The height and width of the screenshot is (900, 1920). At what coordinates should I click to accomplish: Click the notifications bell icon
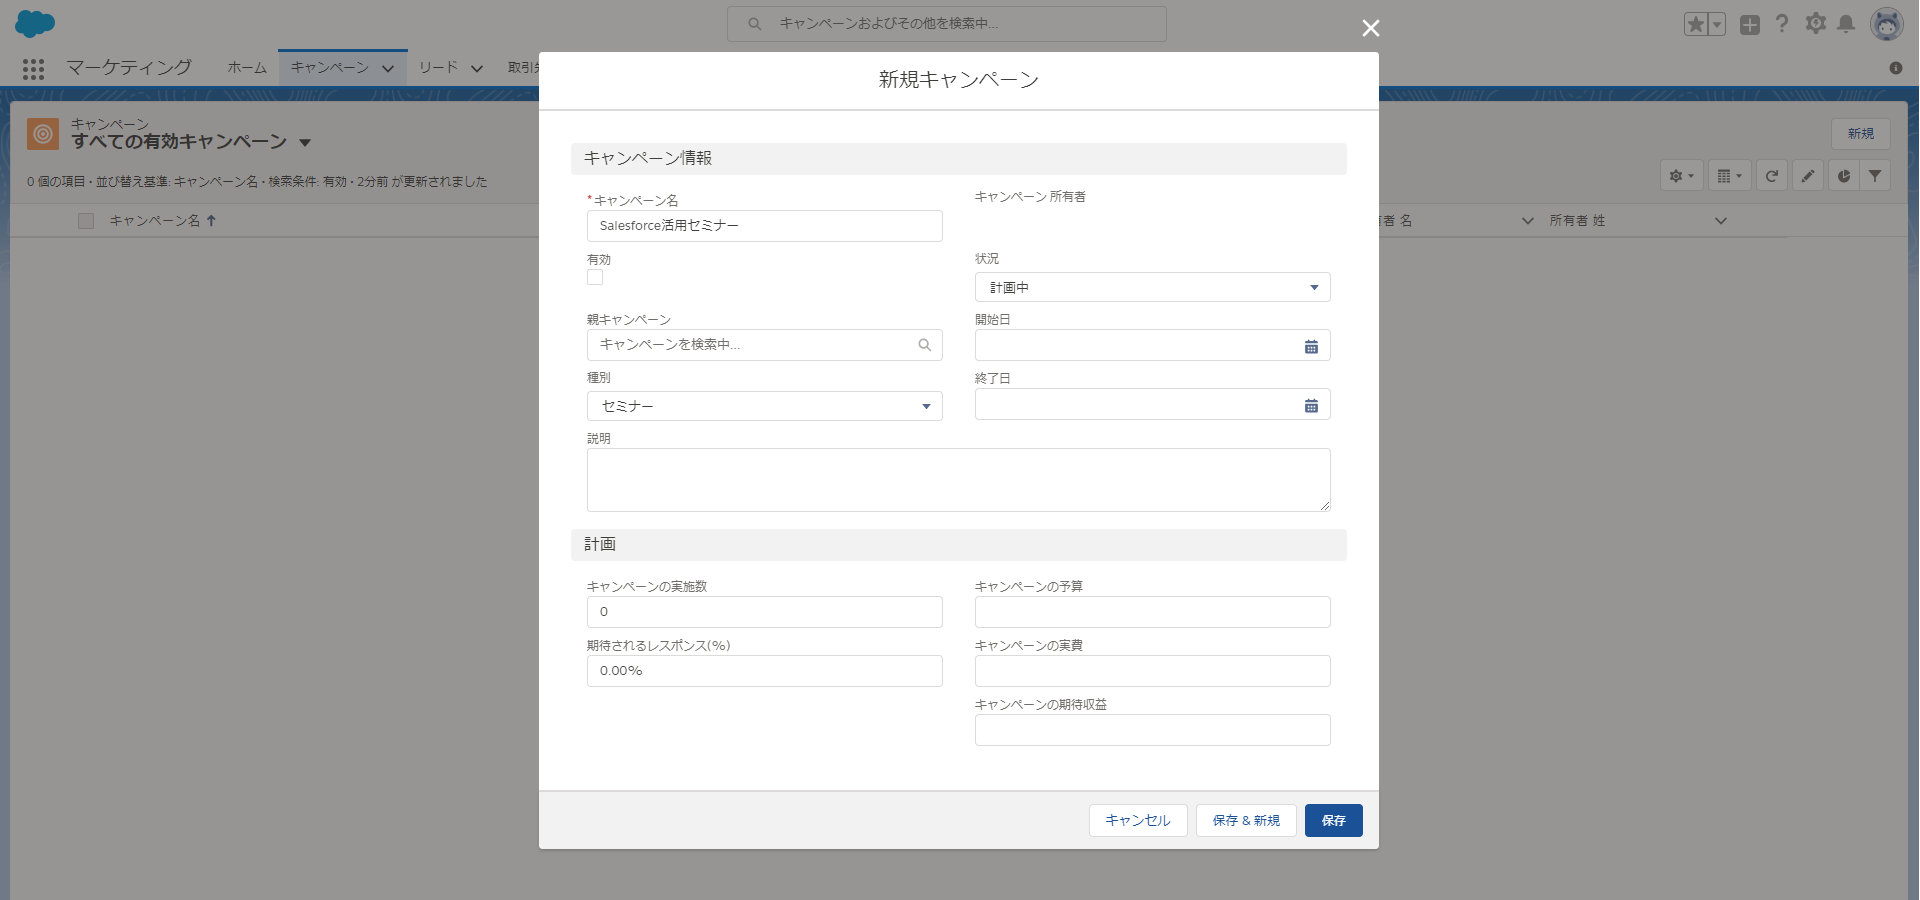[1846, 24]
